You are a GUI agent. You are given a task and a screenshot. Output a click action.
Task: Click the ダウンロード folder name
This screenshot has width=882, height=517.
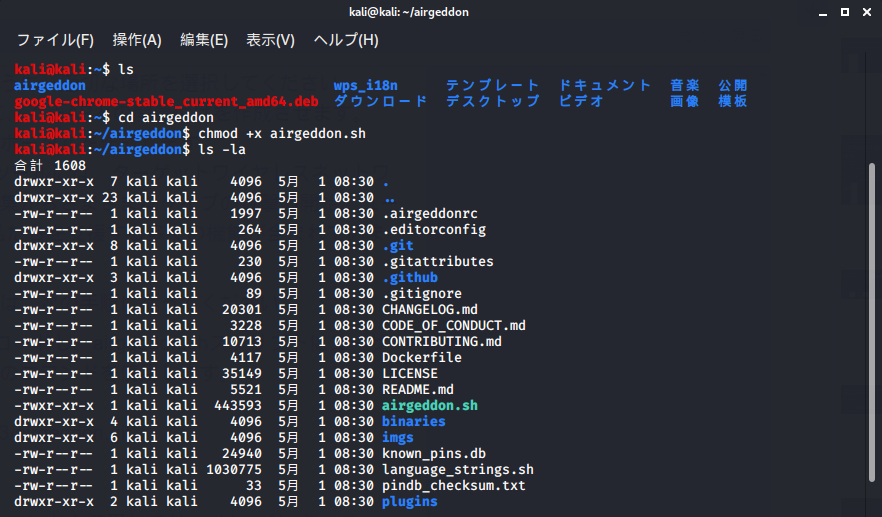pos(381,101)
